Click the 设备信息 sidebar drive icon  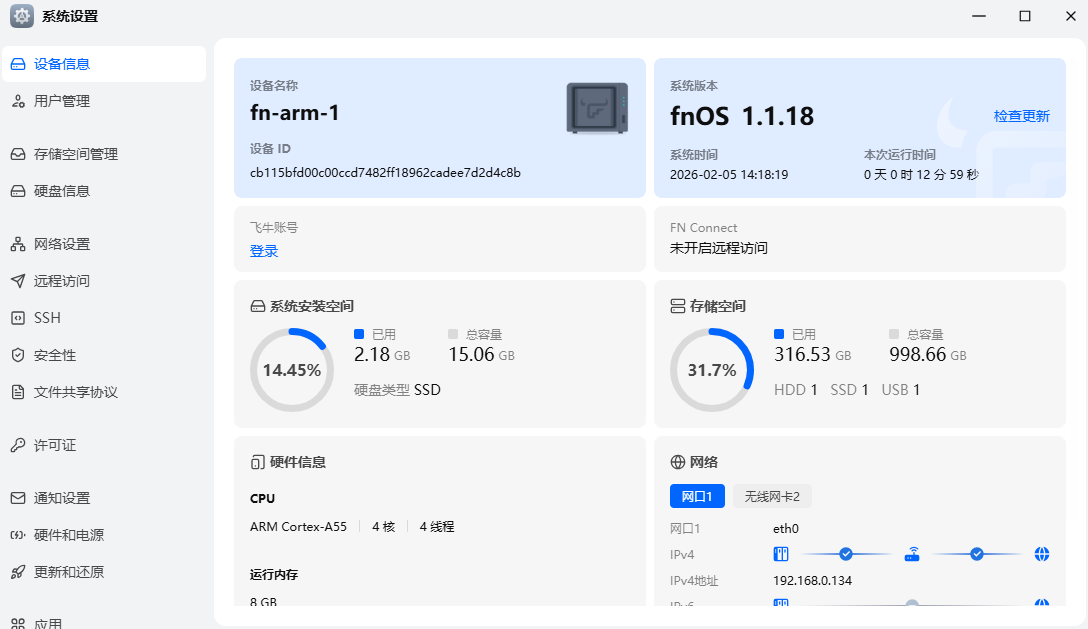click(18, 64)
